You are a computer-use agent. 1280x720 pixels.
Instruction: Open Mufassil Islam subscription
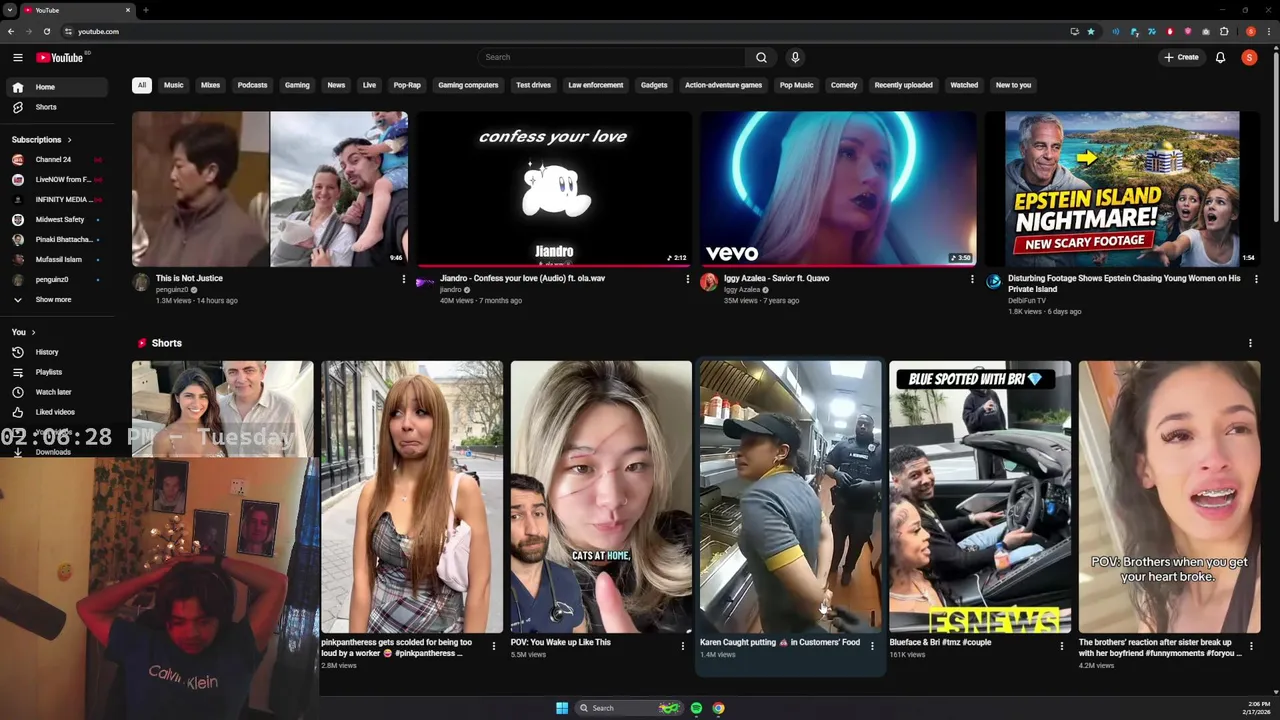pyautogui.click(x=56, y=259)
